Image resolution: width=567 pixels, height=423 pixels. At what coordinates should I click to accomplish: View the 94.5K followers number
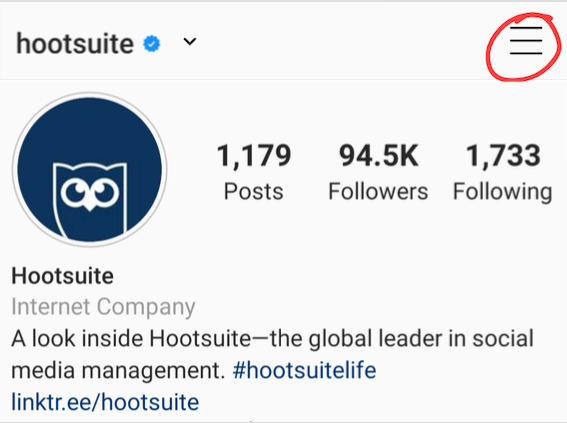[379, 155]
